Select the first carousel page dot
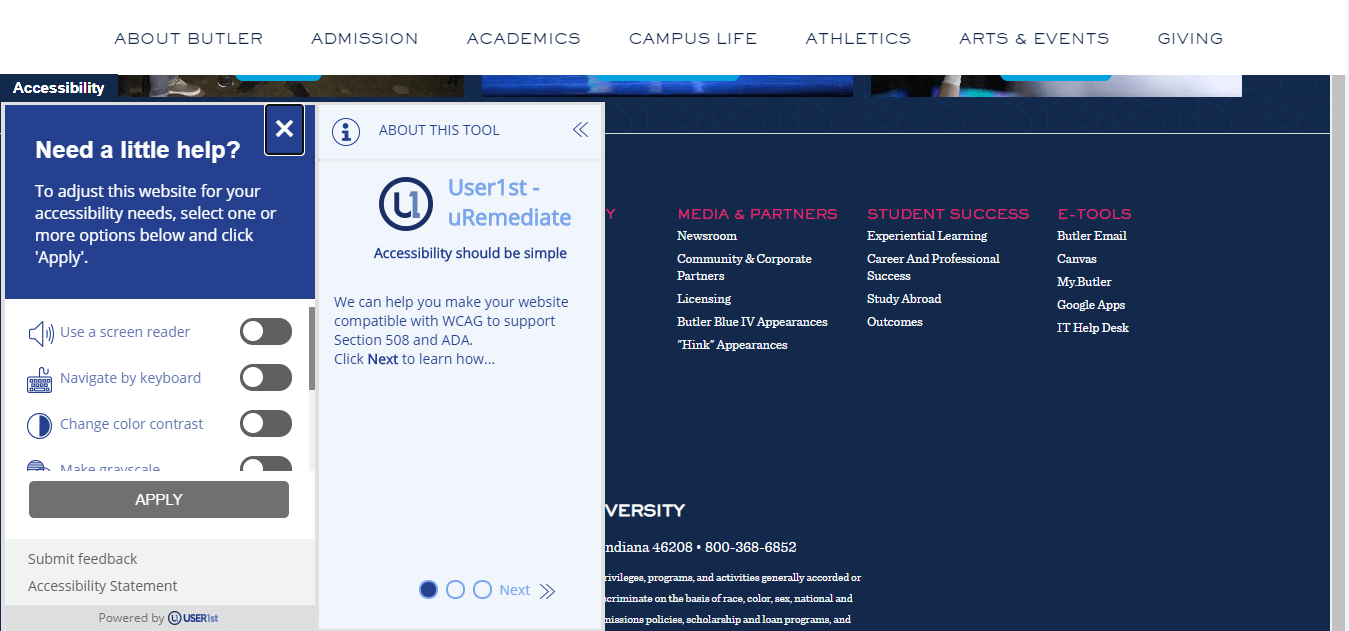Viewport: 1349px width, 631px height. point(428,590)
